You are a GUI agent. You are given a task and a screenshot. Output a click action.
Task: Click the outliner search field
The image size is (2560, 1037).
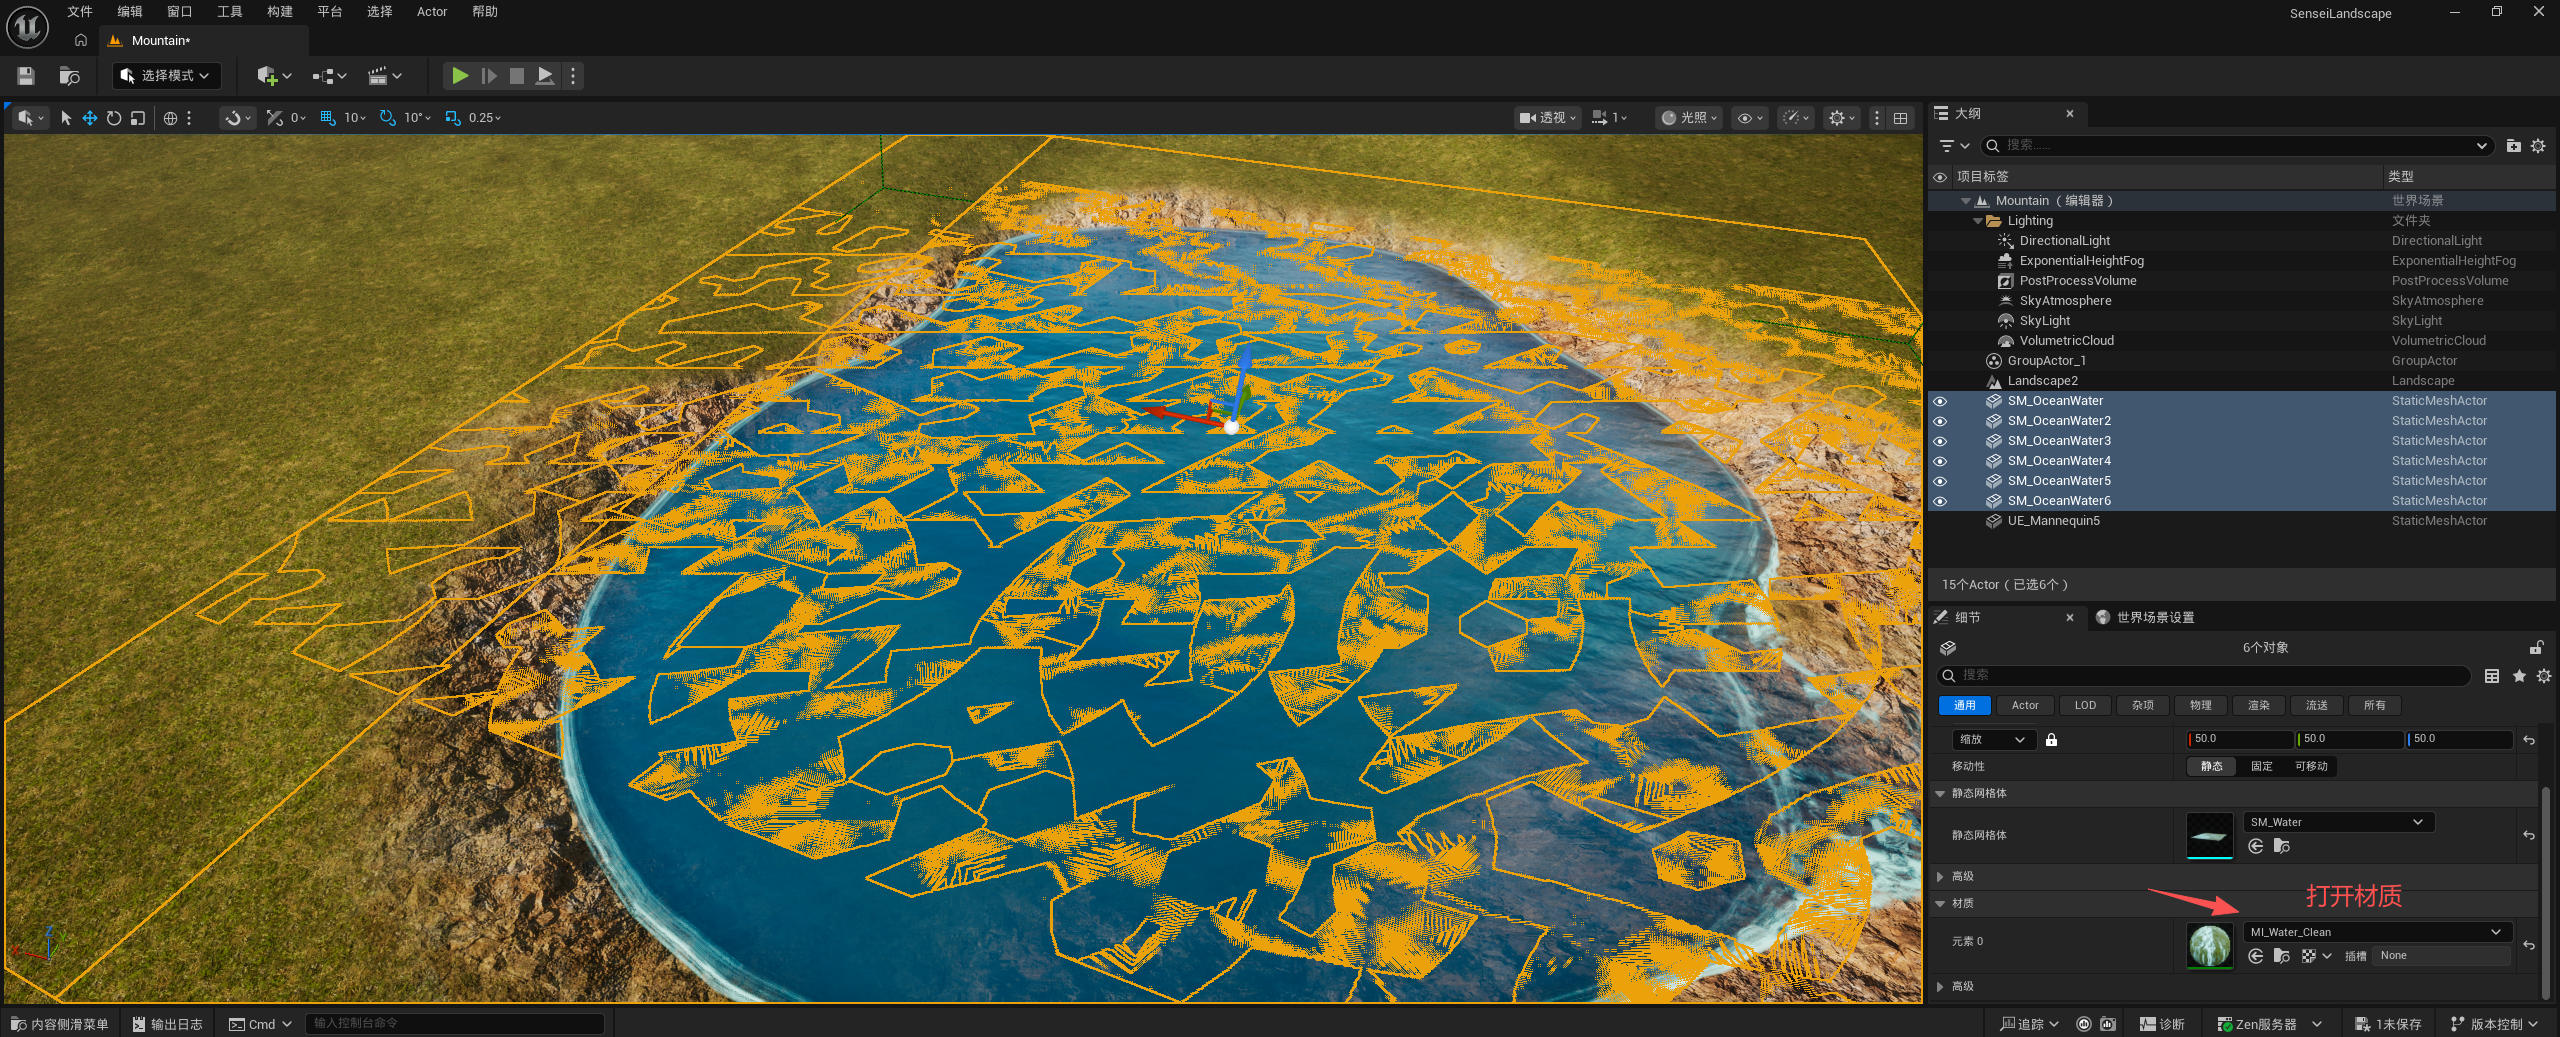[x=2235, y=146]
